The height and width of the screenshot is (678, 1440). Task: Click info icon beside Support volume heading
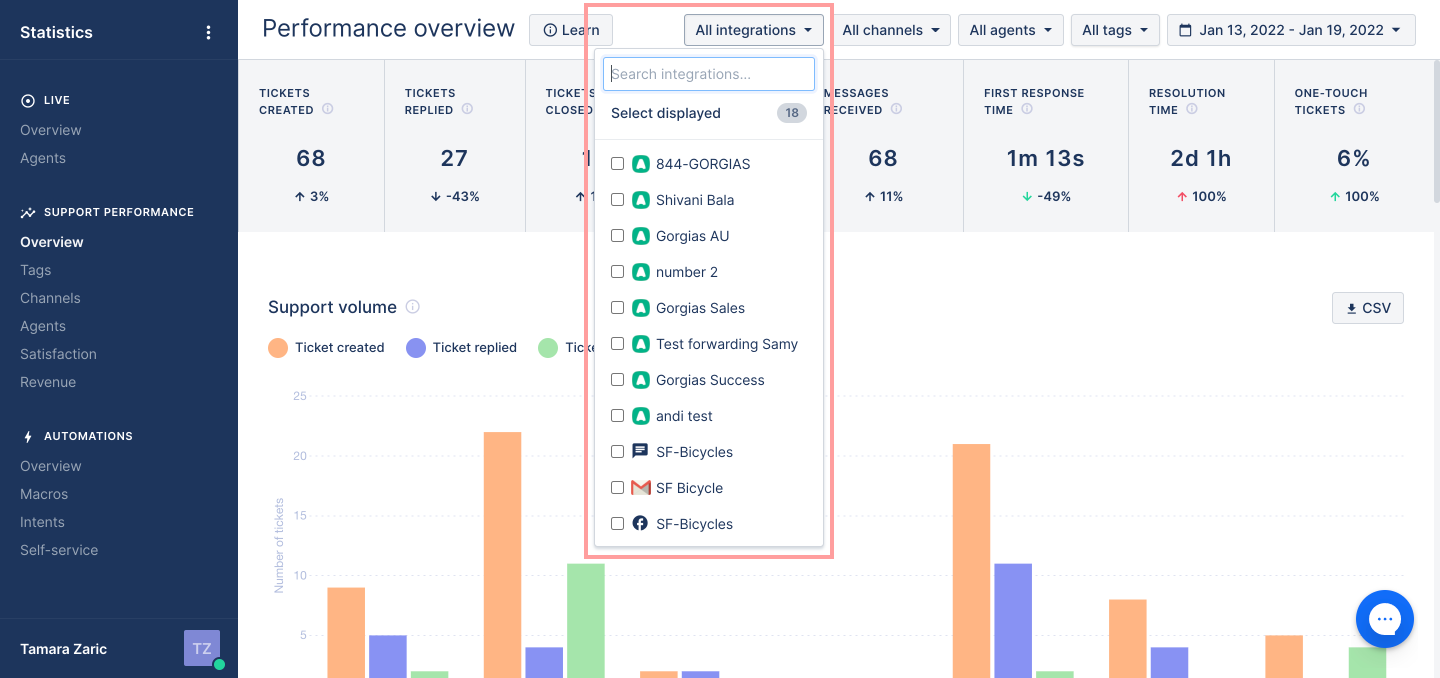pyautogui.click(x=412, y=307)
